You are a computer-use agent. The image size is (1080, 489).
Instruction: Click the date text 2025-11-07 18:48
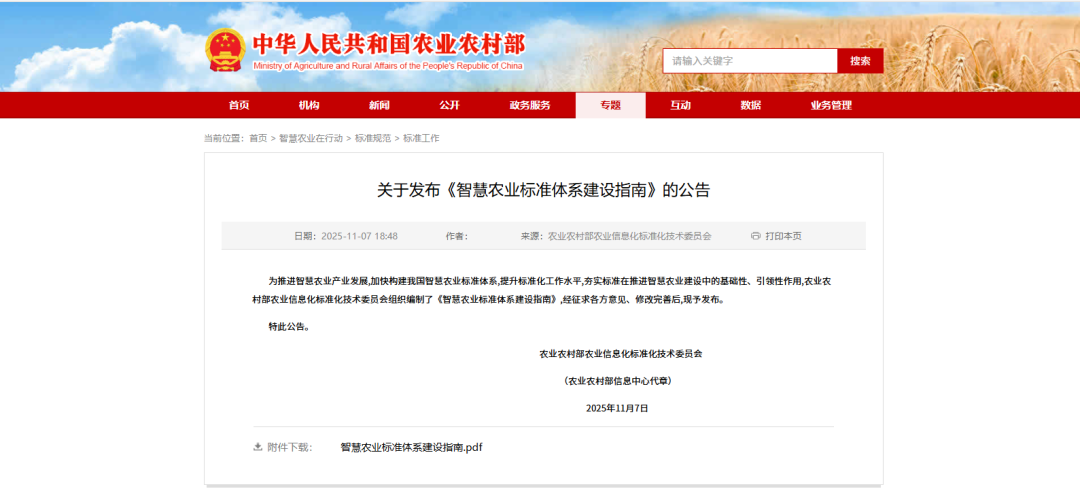pos(360,236)
